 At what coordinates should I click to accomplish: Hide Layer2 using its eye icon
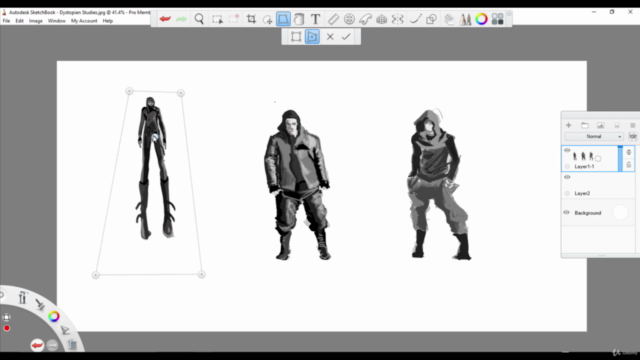(567, 177)
